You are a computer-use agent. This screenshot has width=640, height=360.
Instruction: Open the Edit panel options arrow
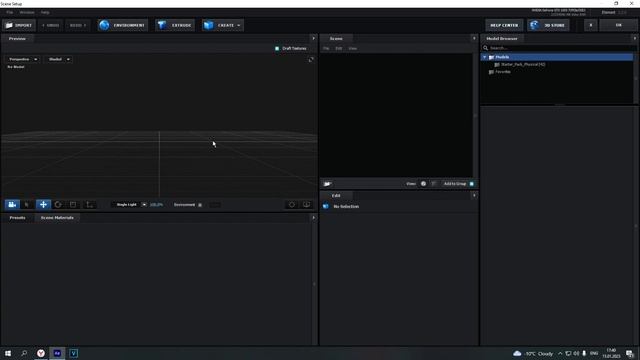[x=474, y=196]
